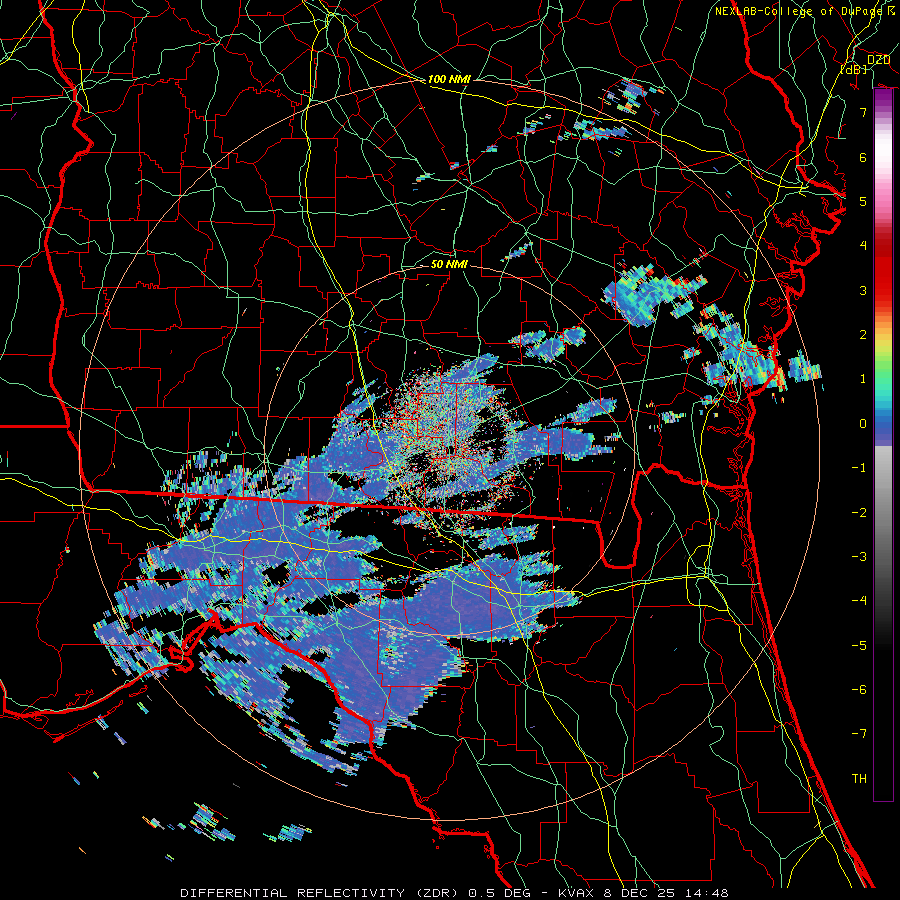Click the scale value 6
Viewport: 900px width, 900px height.
point(863,157)
